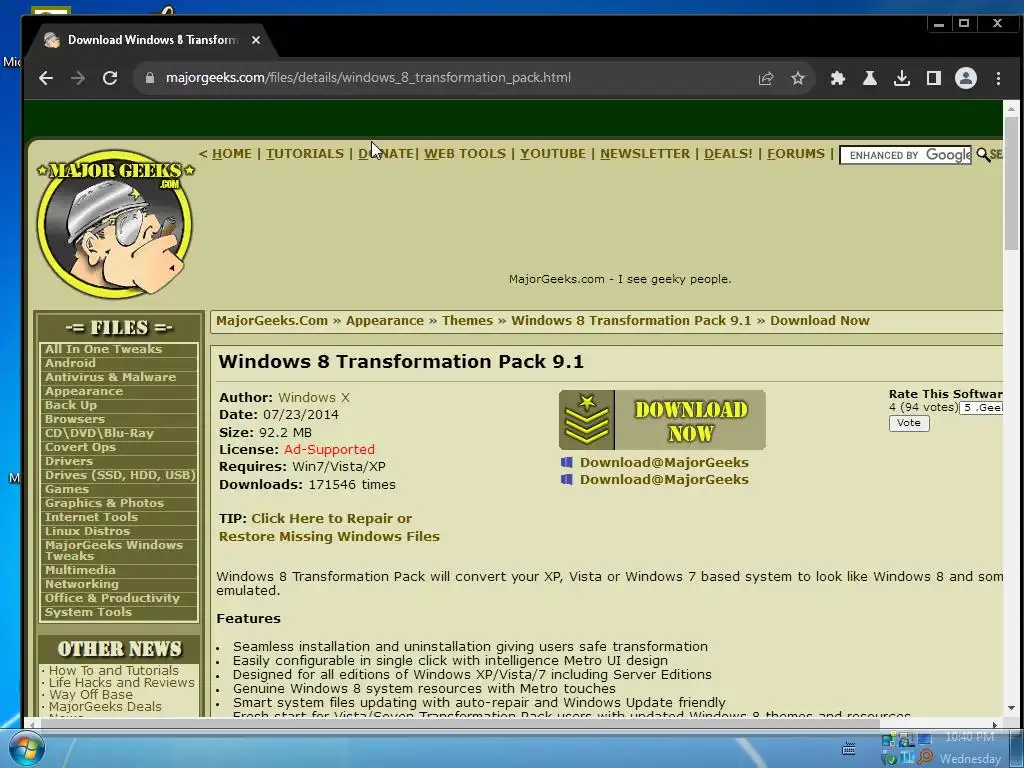This screenshot has width=1024, height=768.
Task: Click the Windows X author link
Action: (313, 397)
